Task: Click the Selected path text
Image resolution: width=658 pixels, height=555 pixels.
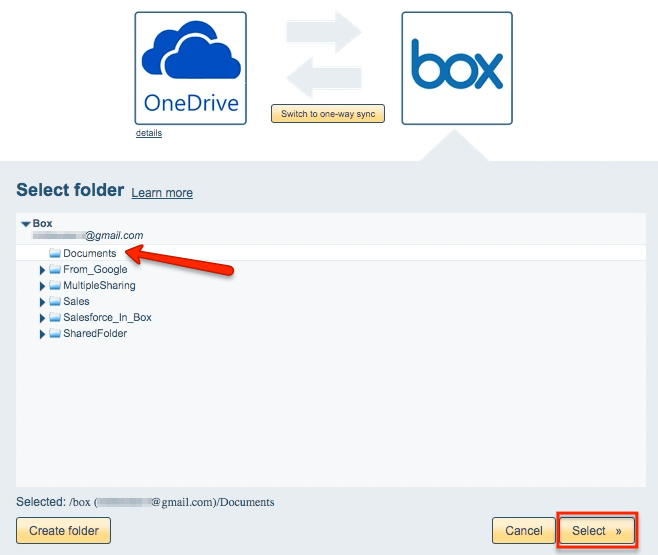Action: 145,502
